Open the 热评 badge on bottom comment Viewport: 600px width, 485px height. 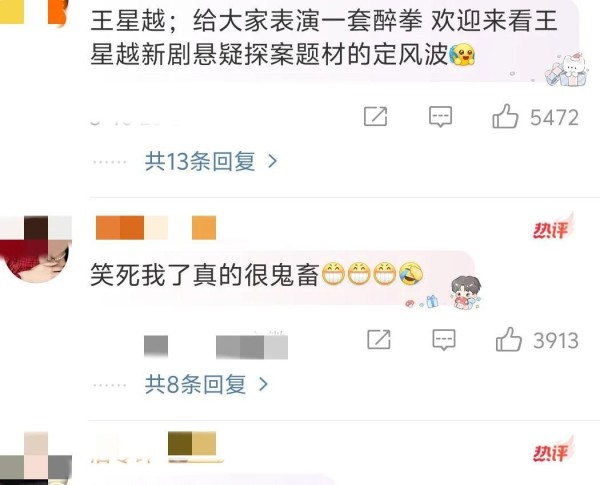tap(552, 451)
